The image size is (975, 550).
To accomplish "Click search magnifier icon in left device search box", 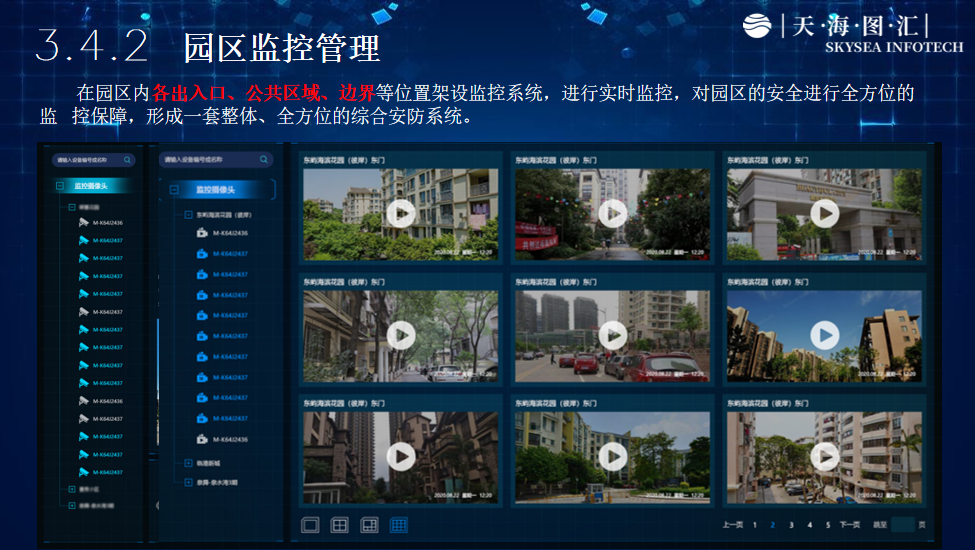I will coord(127,159).
